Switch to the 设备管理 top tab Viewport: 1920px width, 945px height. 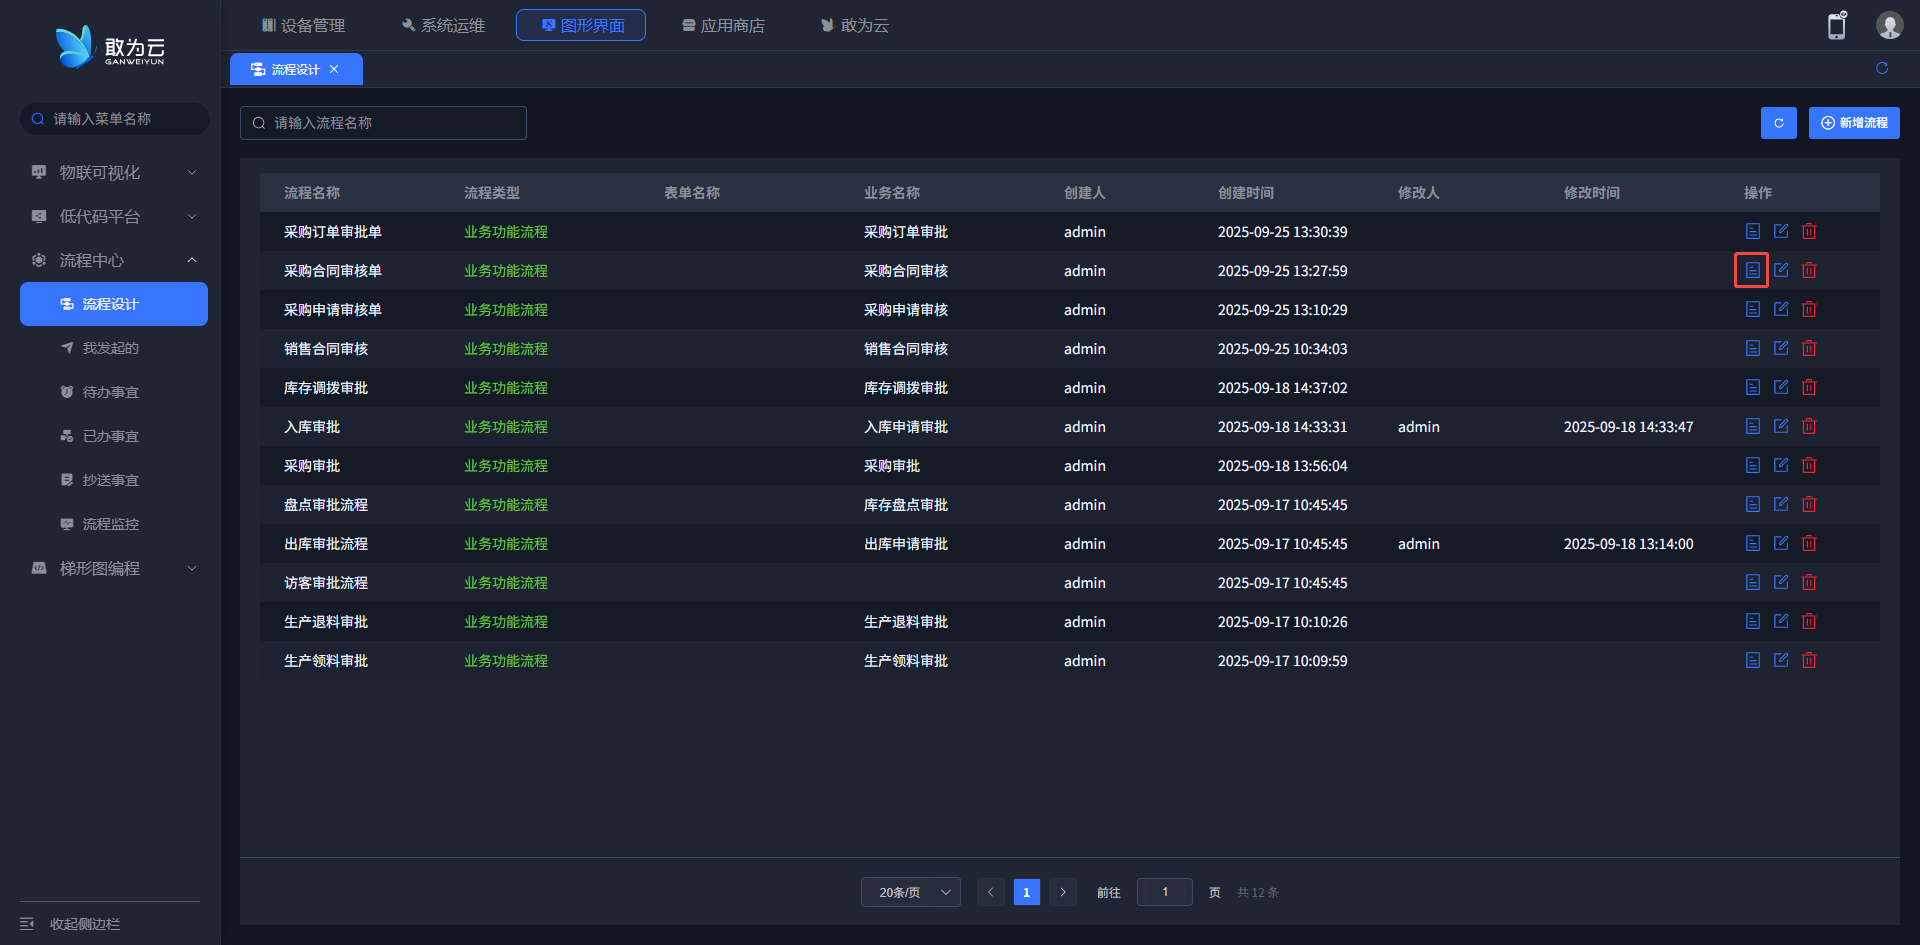click(x=303, y=25)
